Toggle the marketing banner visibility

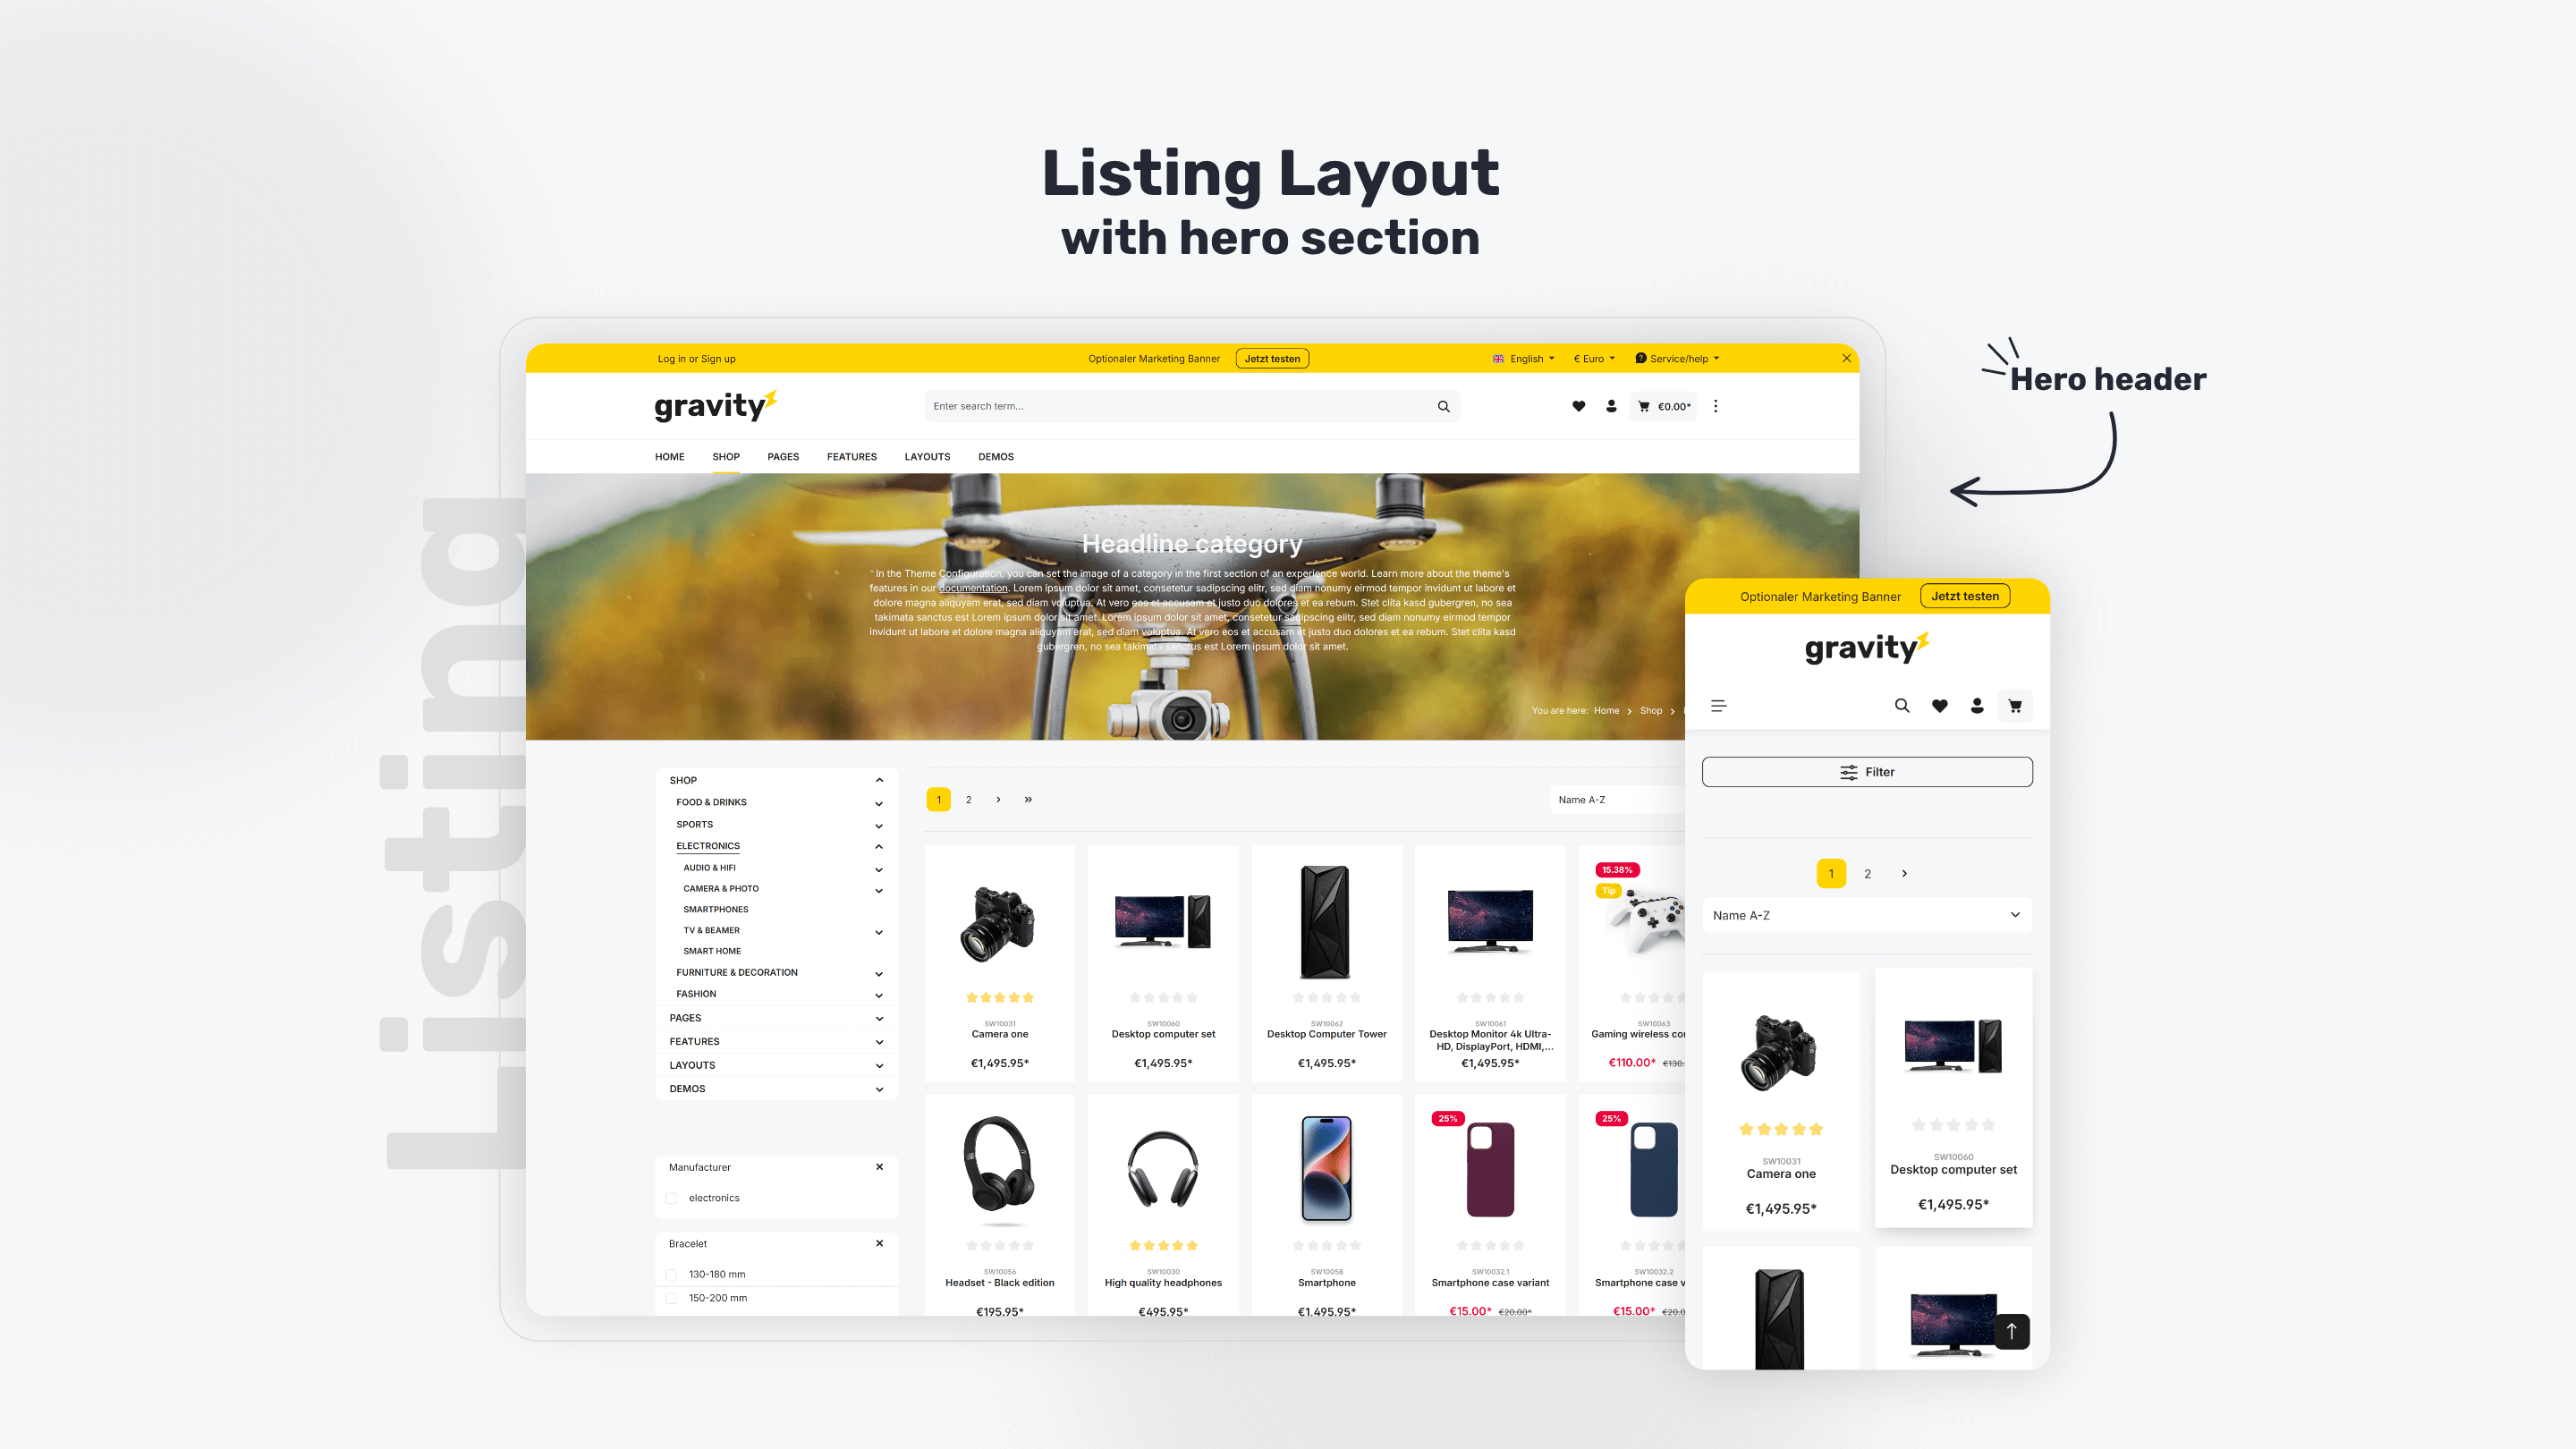coord(1847,358)
